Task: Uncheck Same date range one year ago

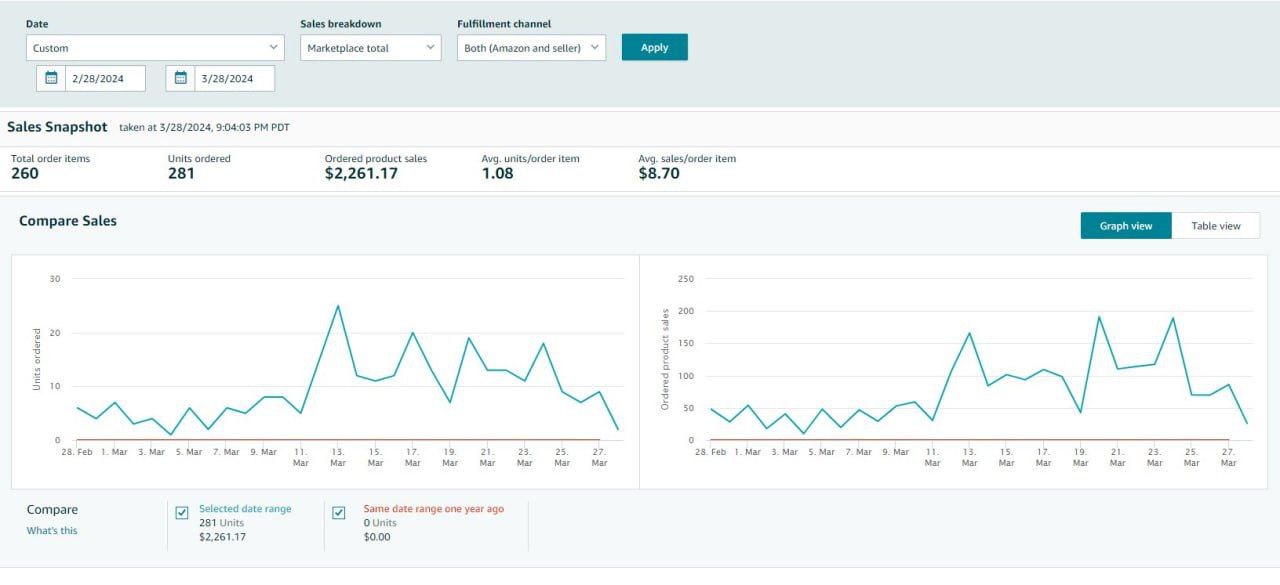Action: 339,513
